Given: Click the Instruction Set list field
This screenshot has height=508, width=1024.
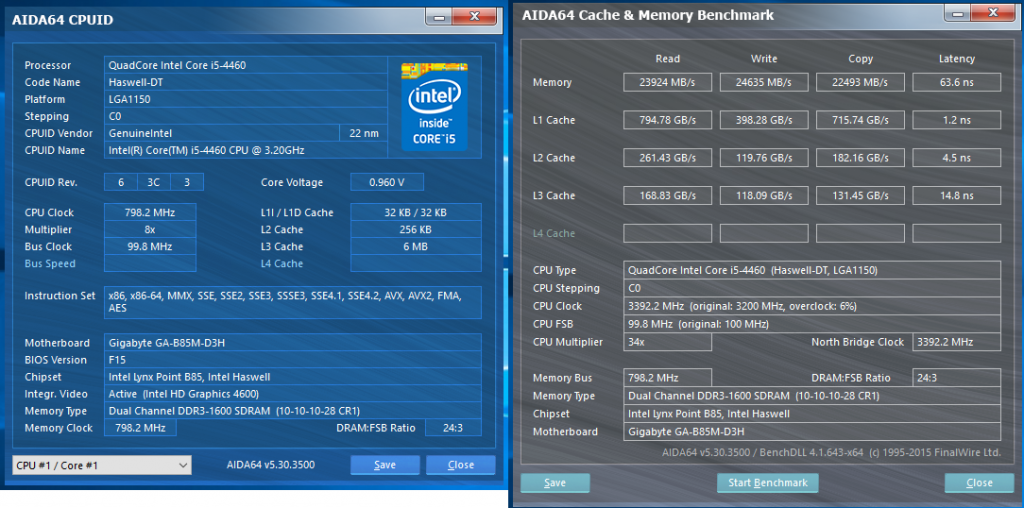Looking at the screenshot, I should (293, 302).
